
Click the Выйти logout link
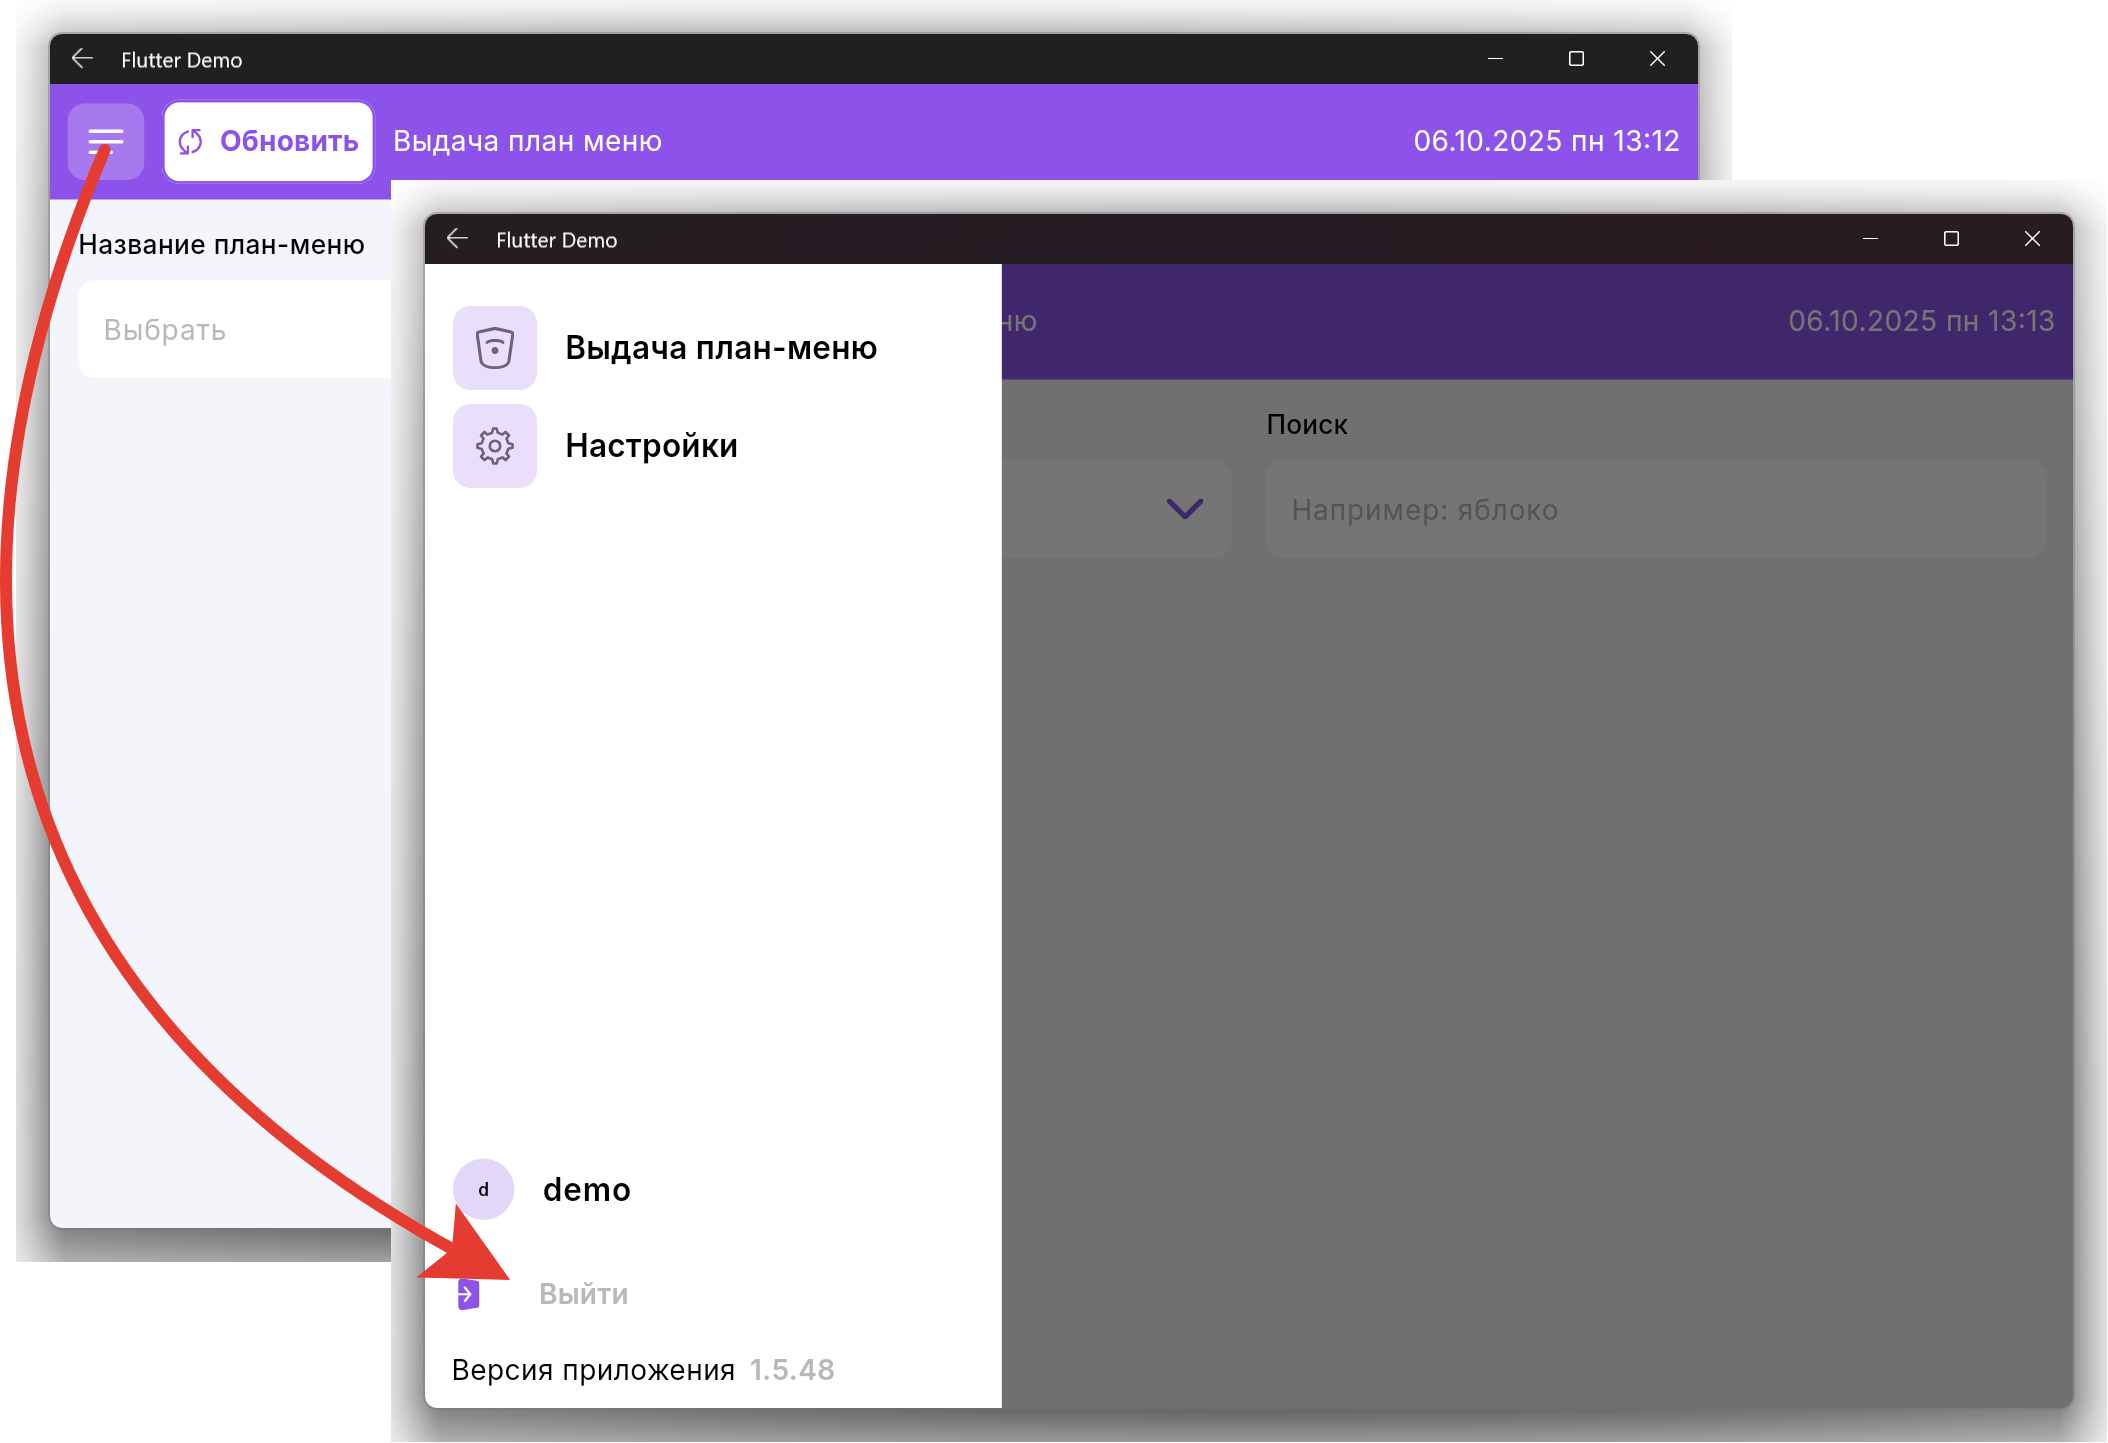583,1294
